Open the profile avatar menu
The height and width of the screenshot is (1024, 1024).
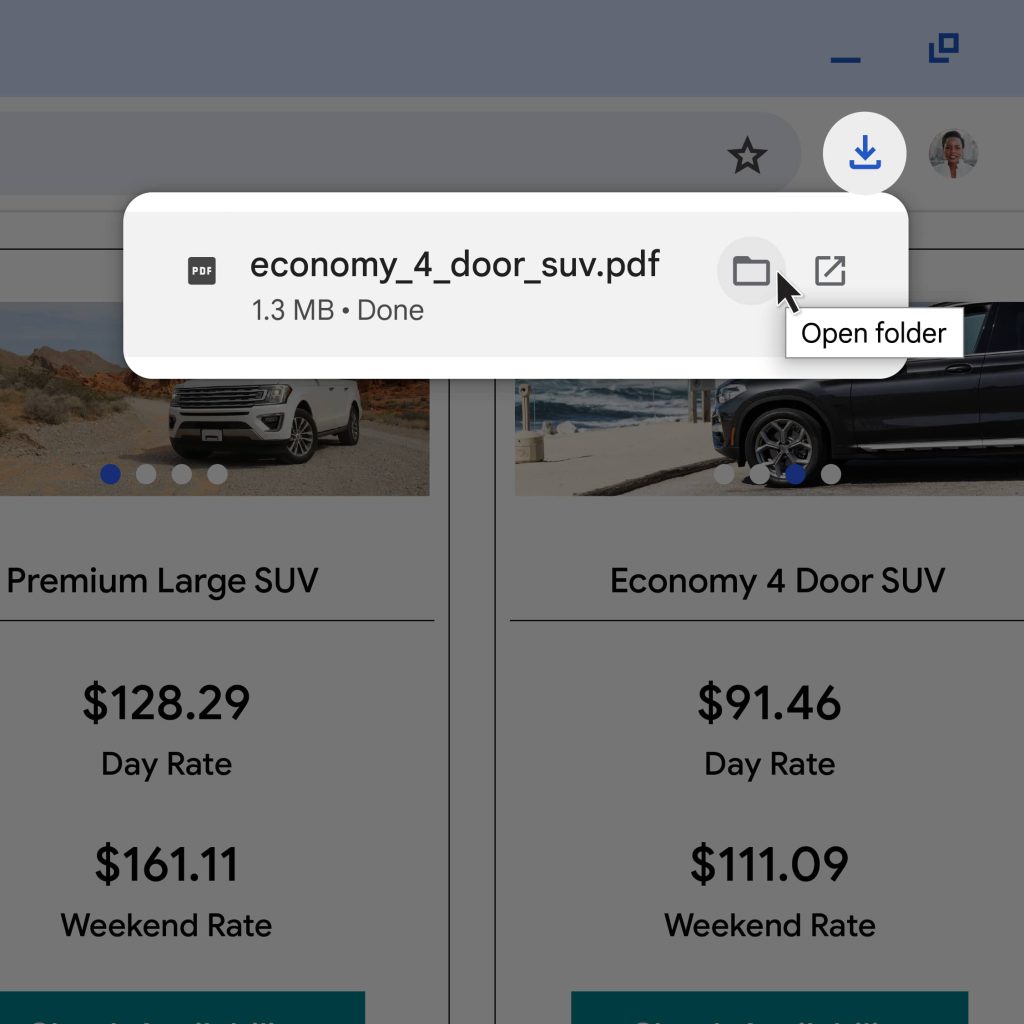click(x=952, y=154)
